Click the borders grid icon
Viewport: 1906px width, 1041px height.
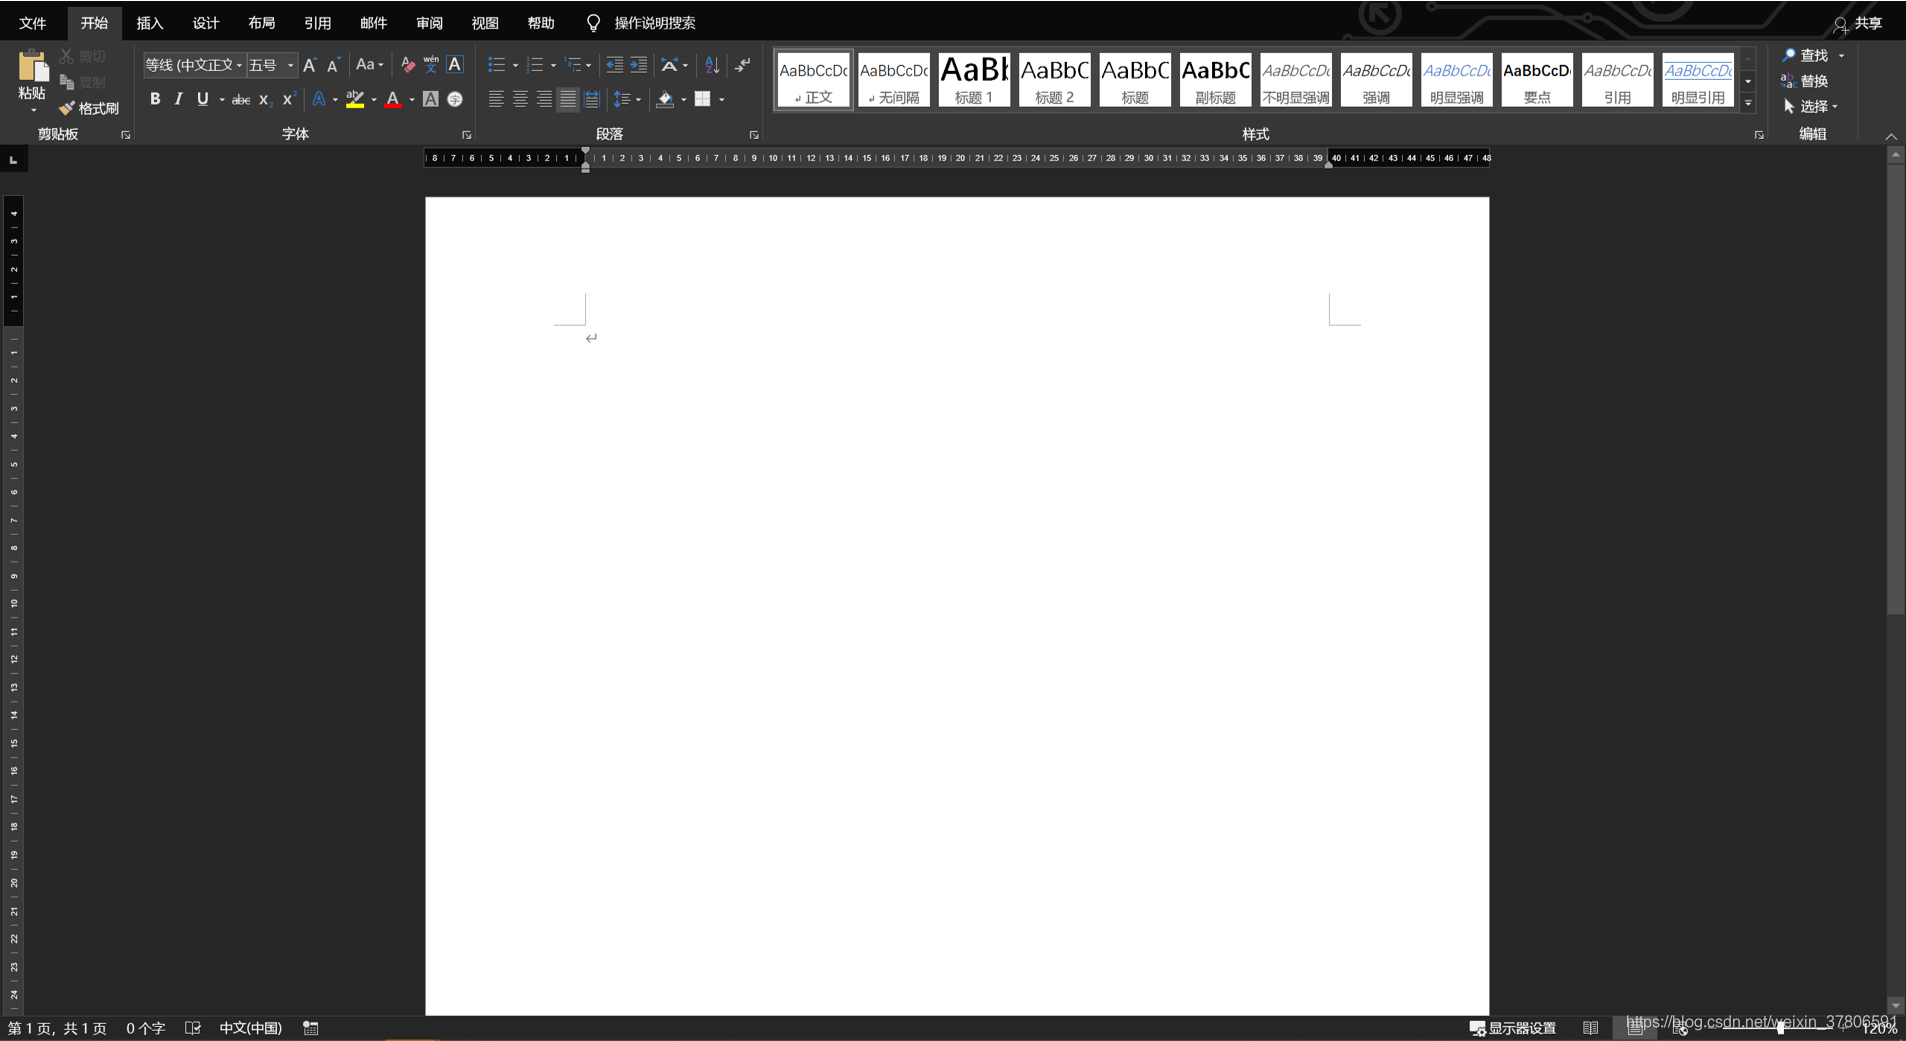click(x=703, y=99)
